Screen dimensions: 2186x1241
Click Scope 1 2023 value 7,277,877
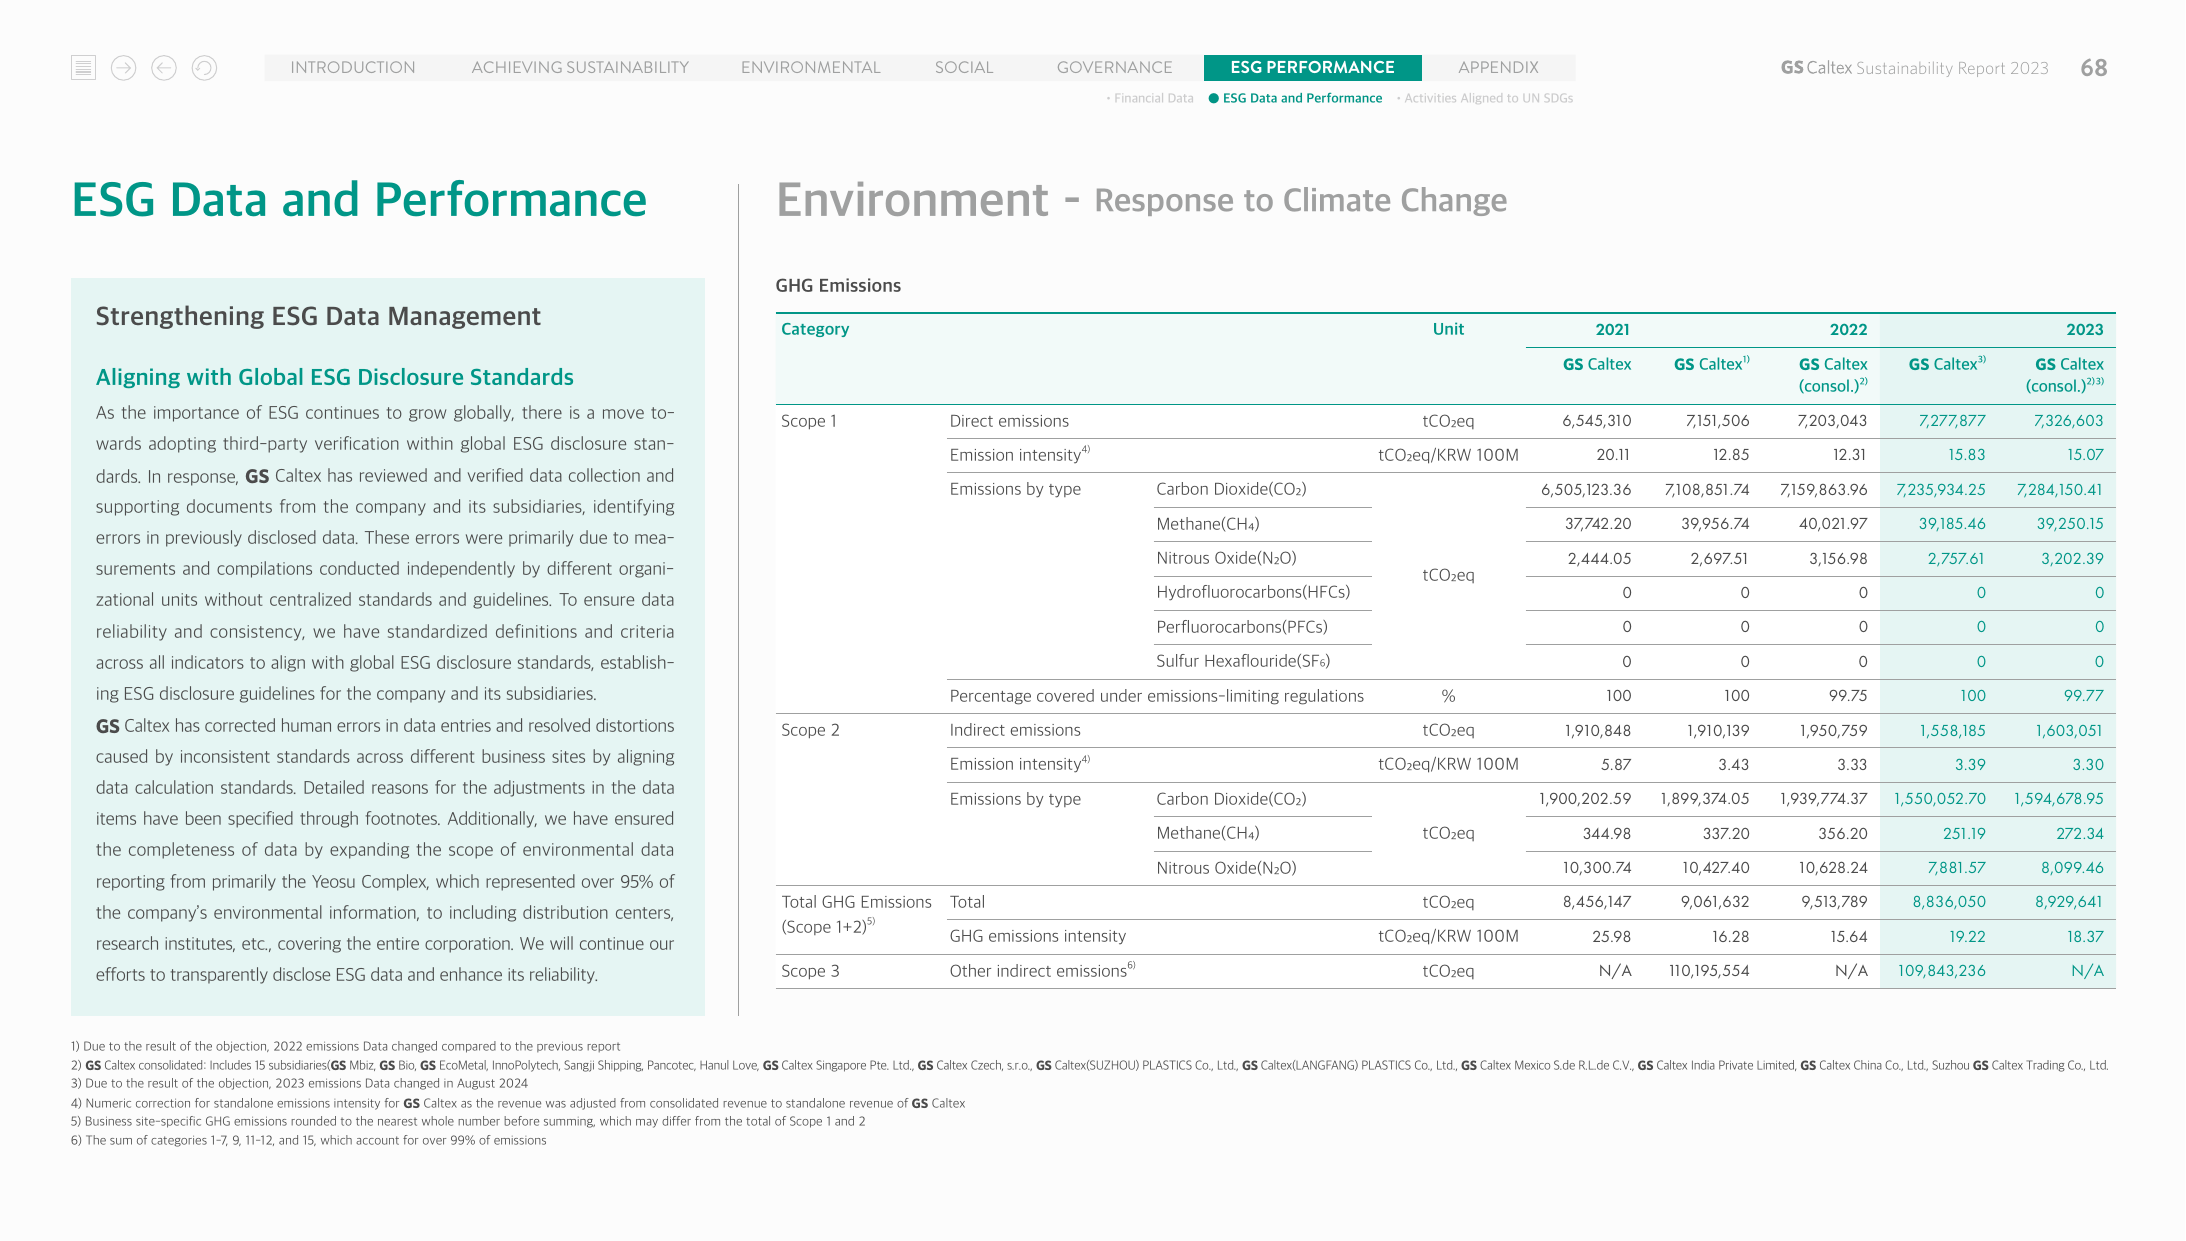pyautogui.click(x=1952, y=421)
